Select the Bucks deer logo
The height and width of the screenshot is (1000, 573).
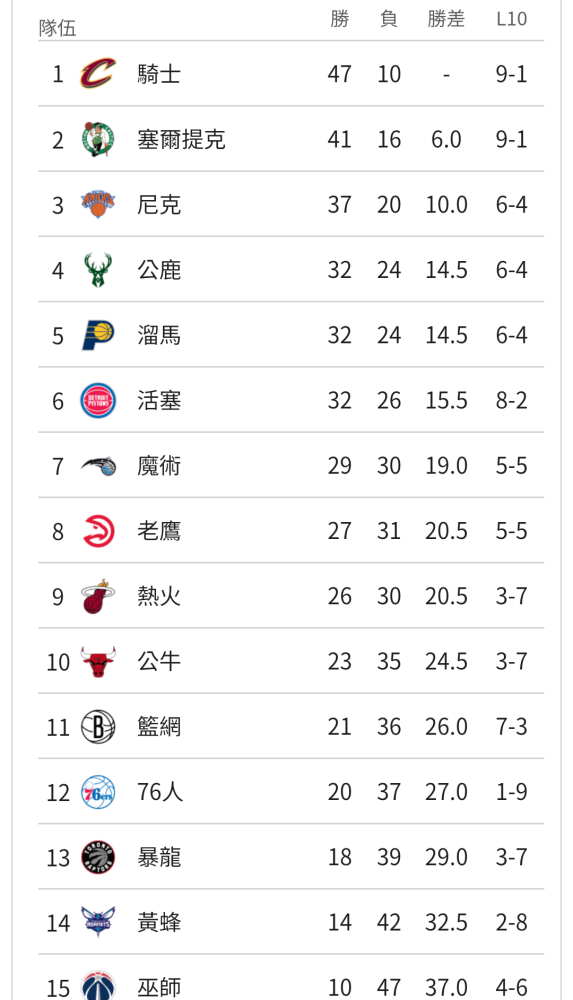(x=98, y=270)
